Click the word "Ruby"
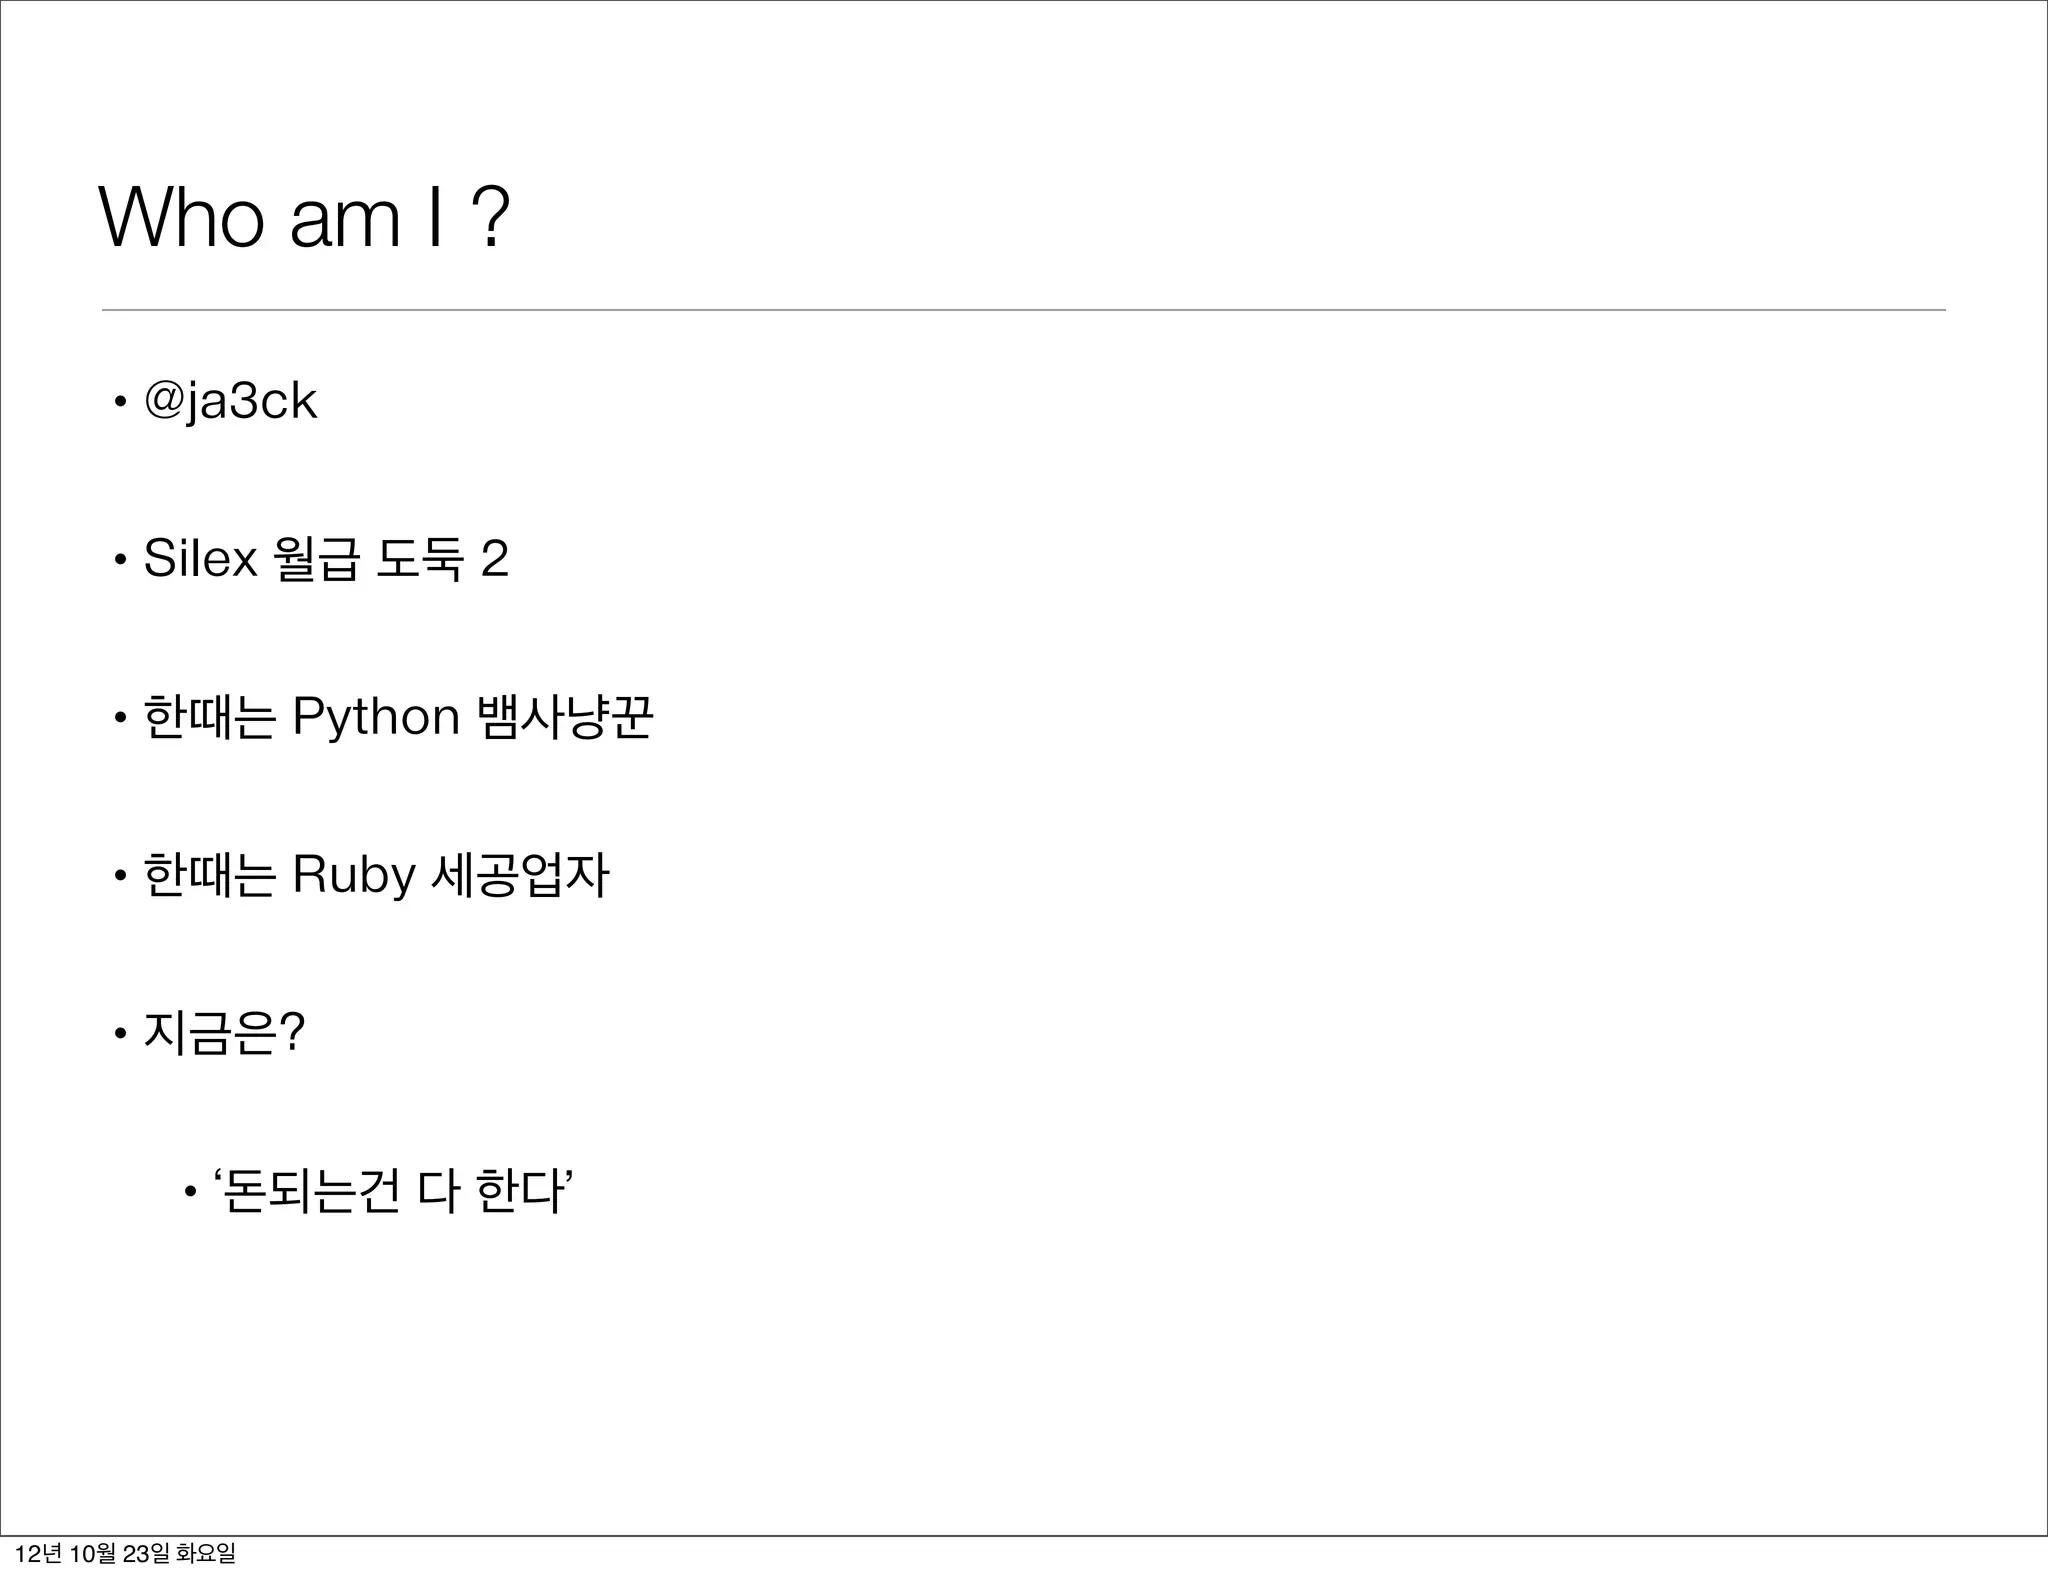The image size is (2048, 1576). [x=353, y=876]
